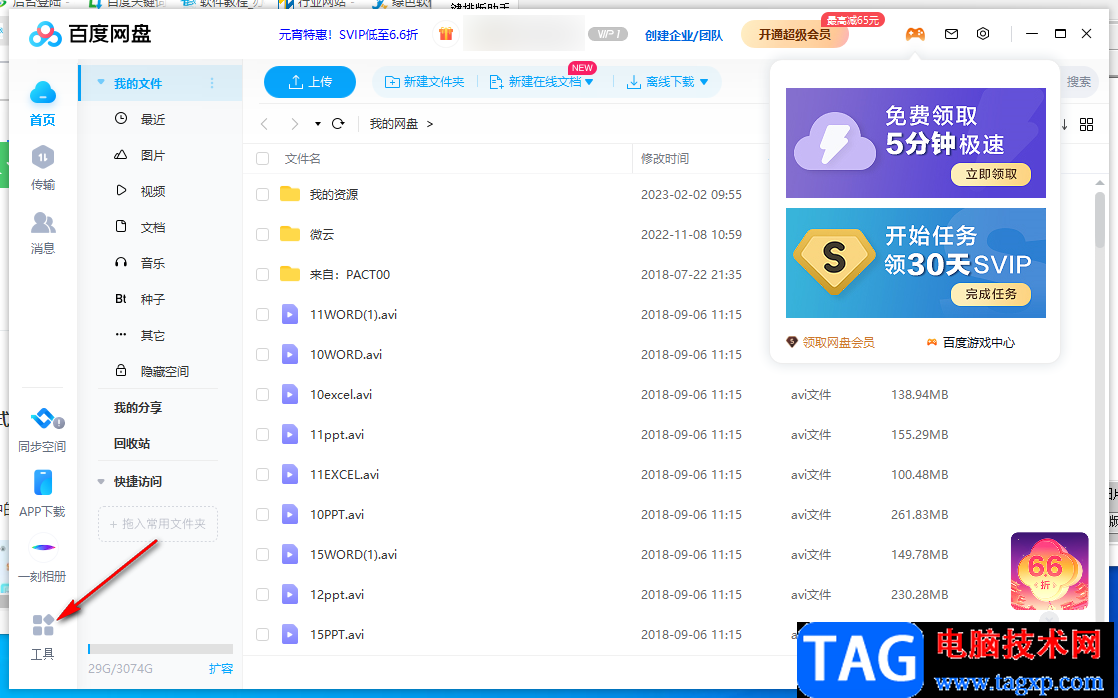Screen dimensions: 1118x698
Task: Check the box for 微云
Action: (262, 234)
